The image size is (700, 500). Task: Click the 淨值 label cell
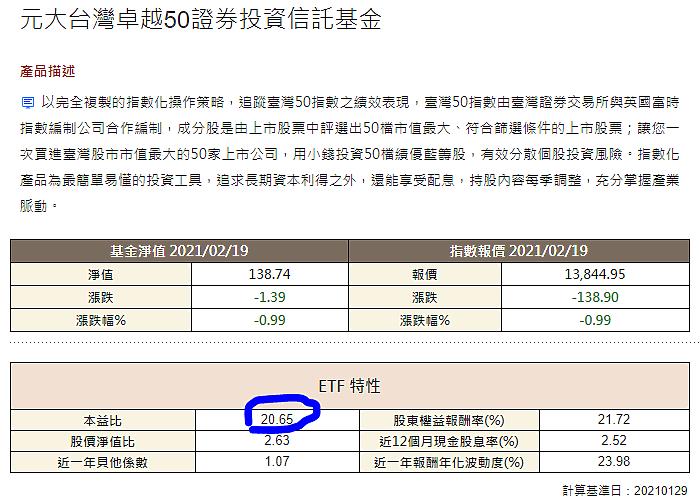pyautogui.click(x=101, y=274)
